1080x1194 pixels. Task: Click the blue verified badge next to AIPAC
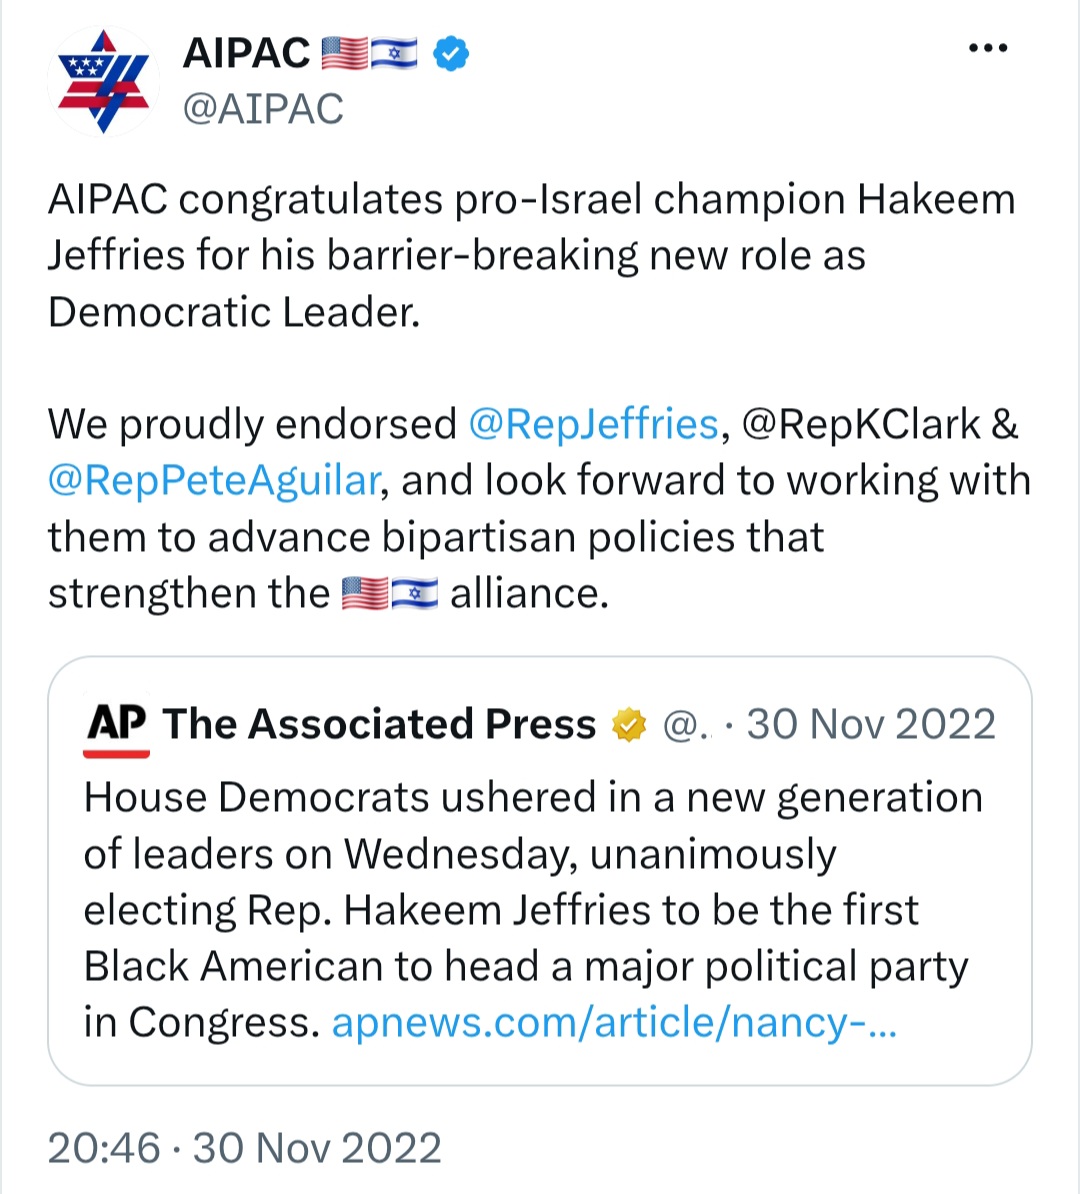click(451, 53)
